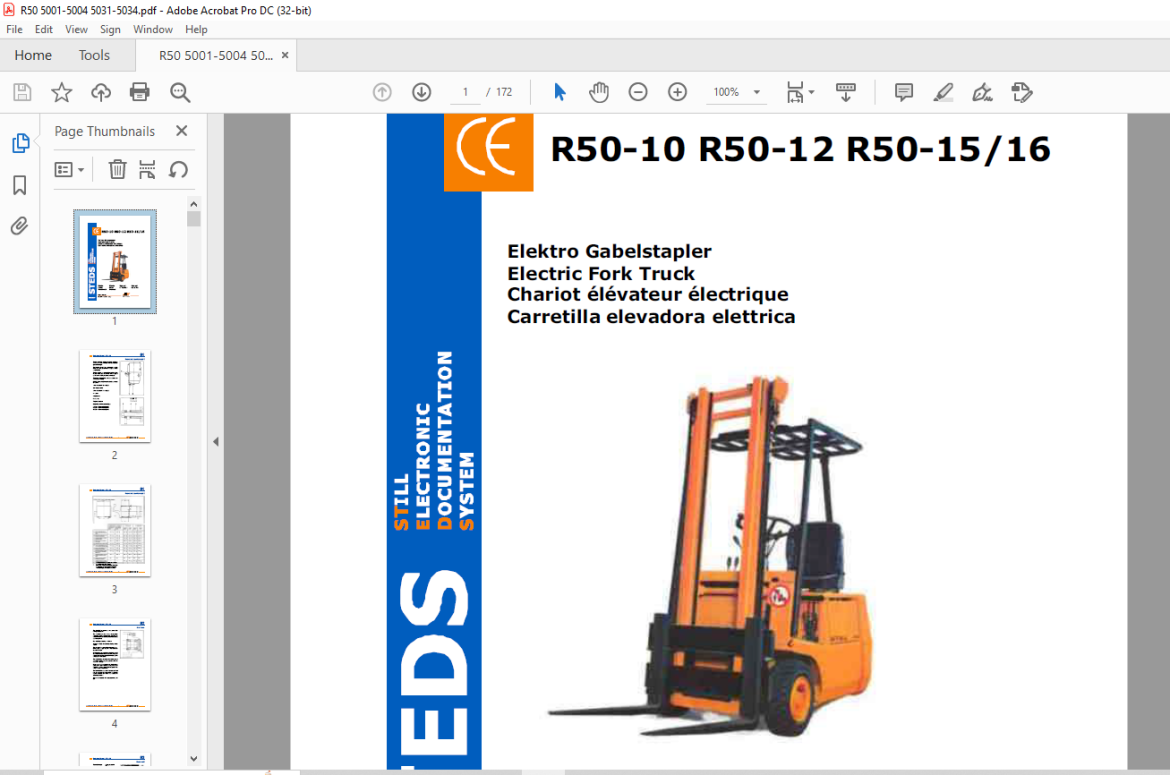Viewport: 1170px width, 775px height.
Task: Click thumbnails scrollbar up arrow
Action: click(x=194, y=204)
